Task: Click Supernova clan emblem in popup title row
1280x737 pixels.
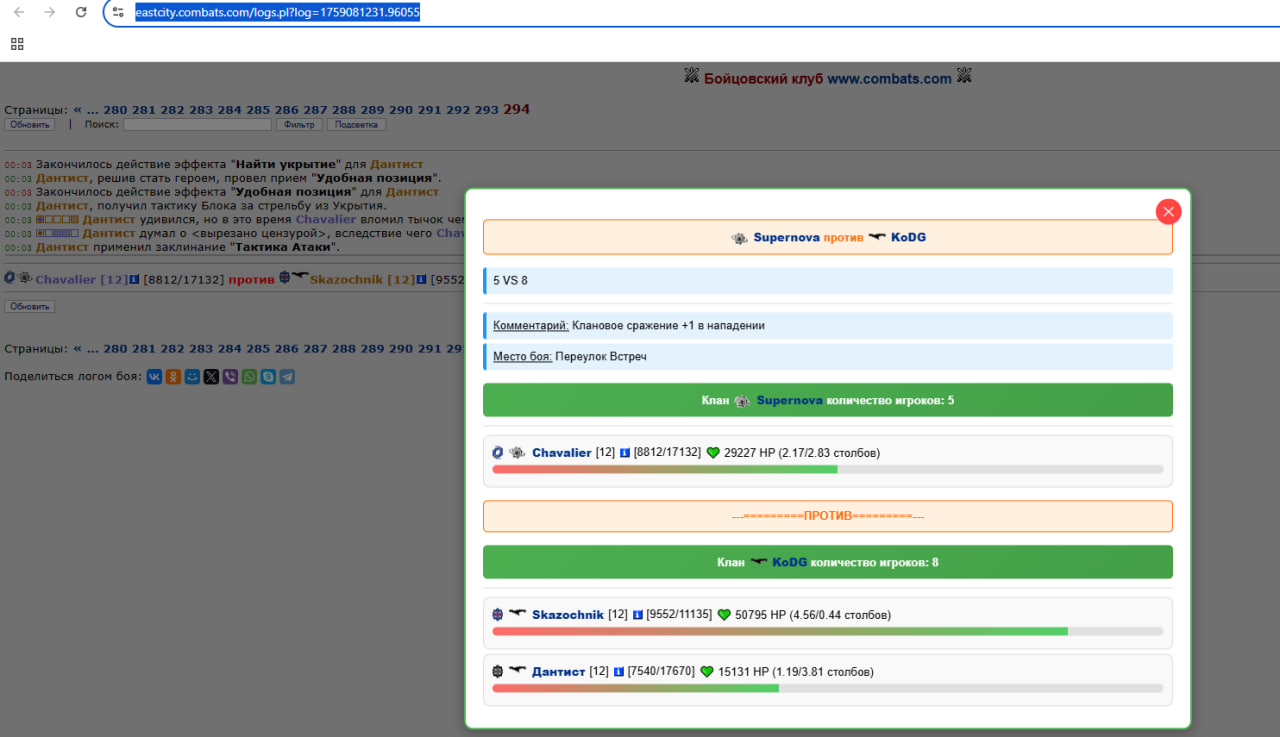Action: [739, 238]
